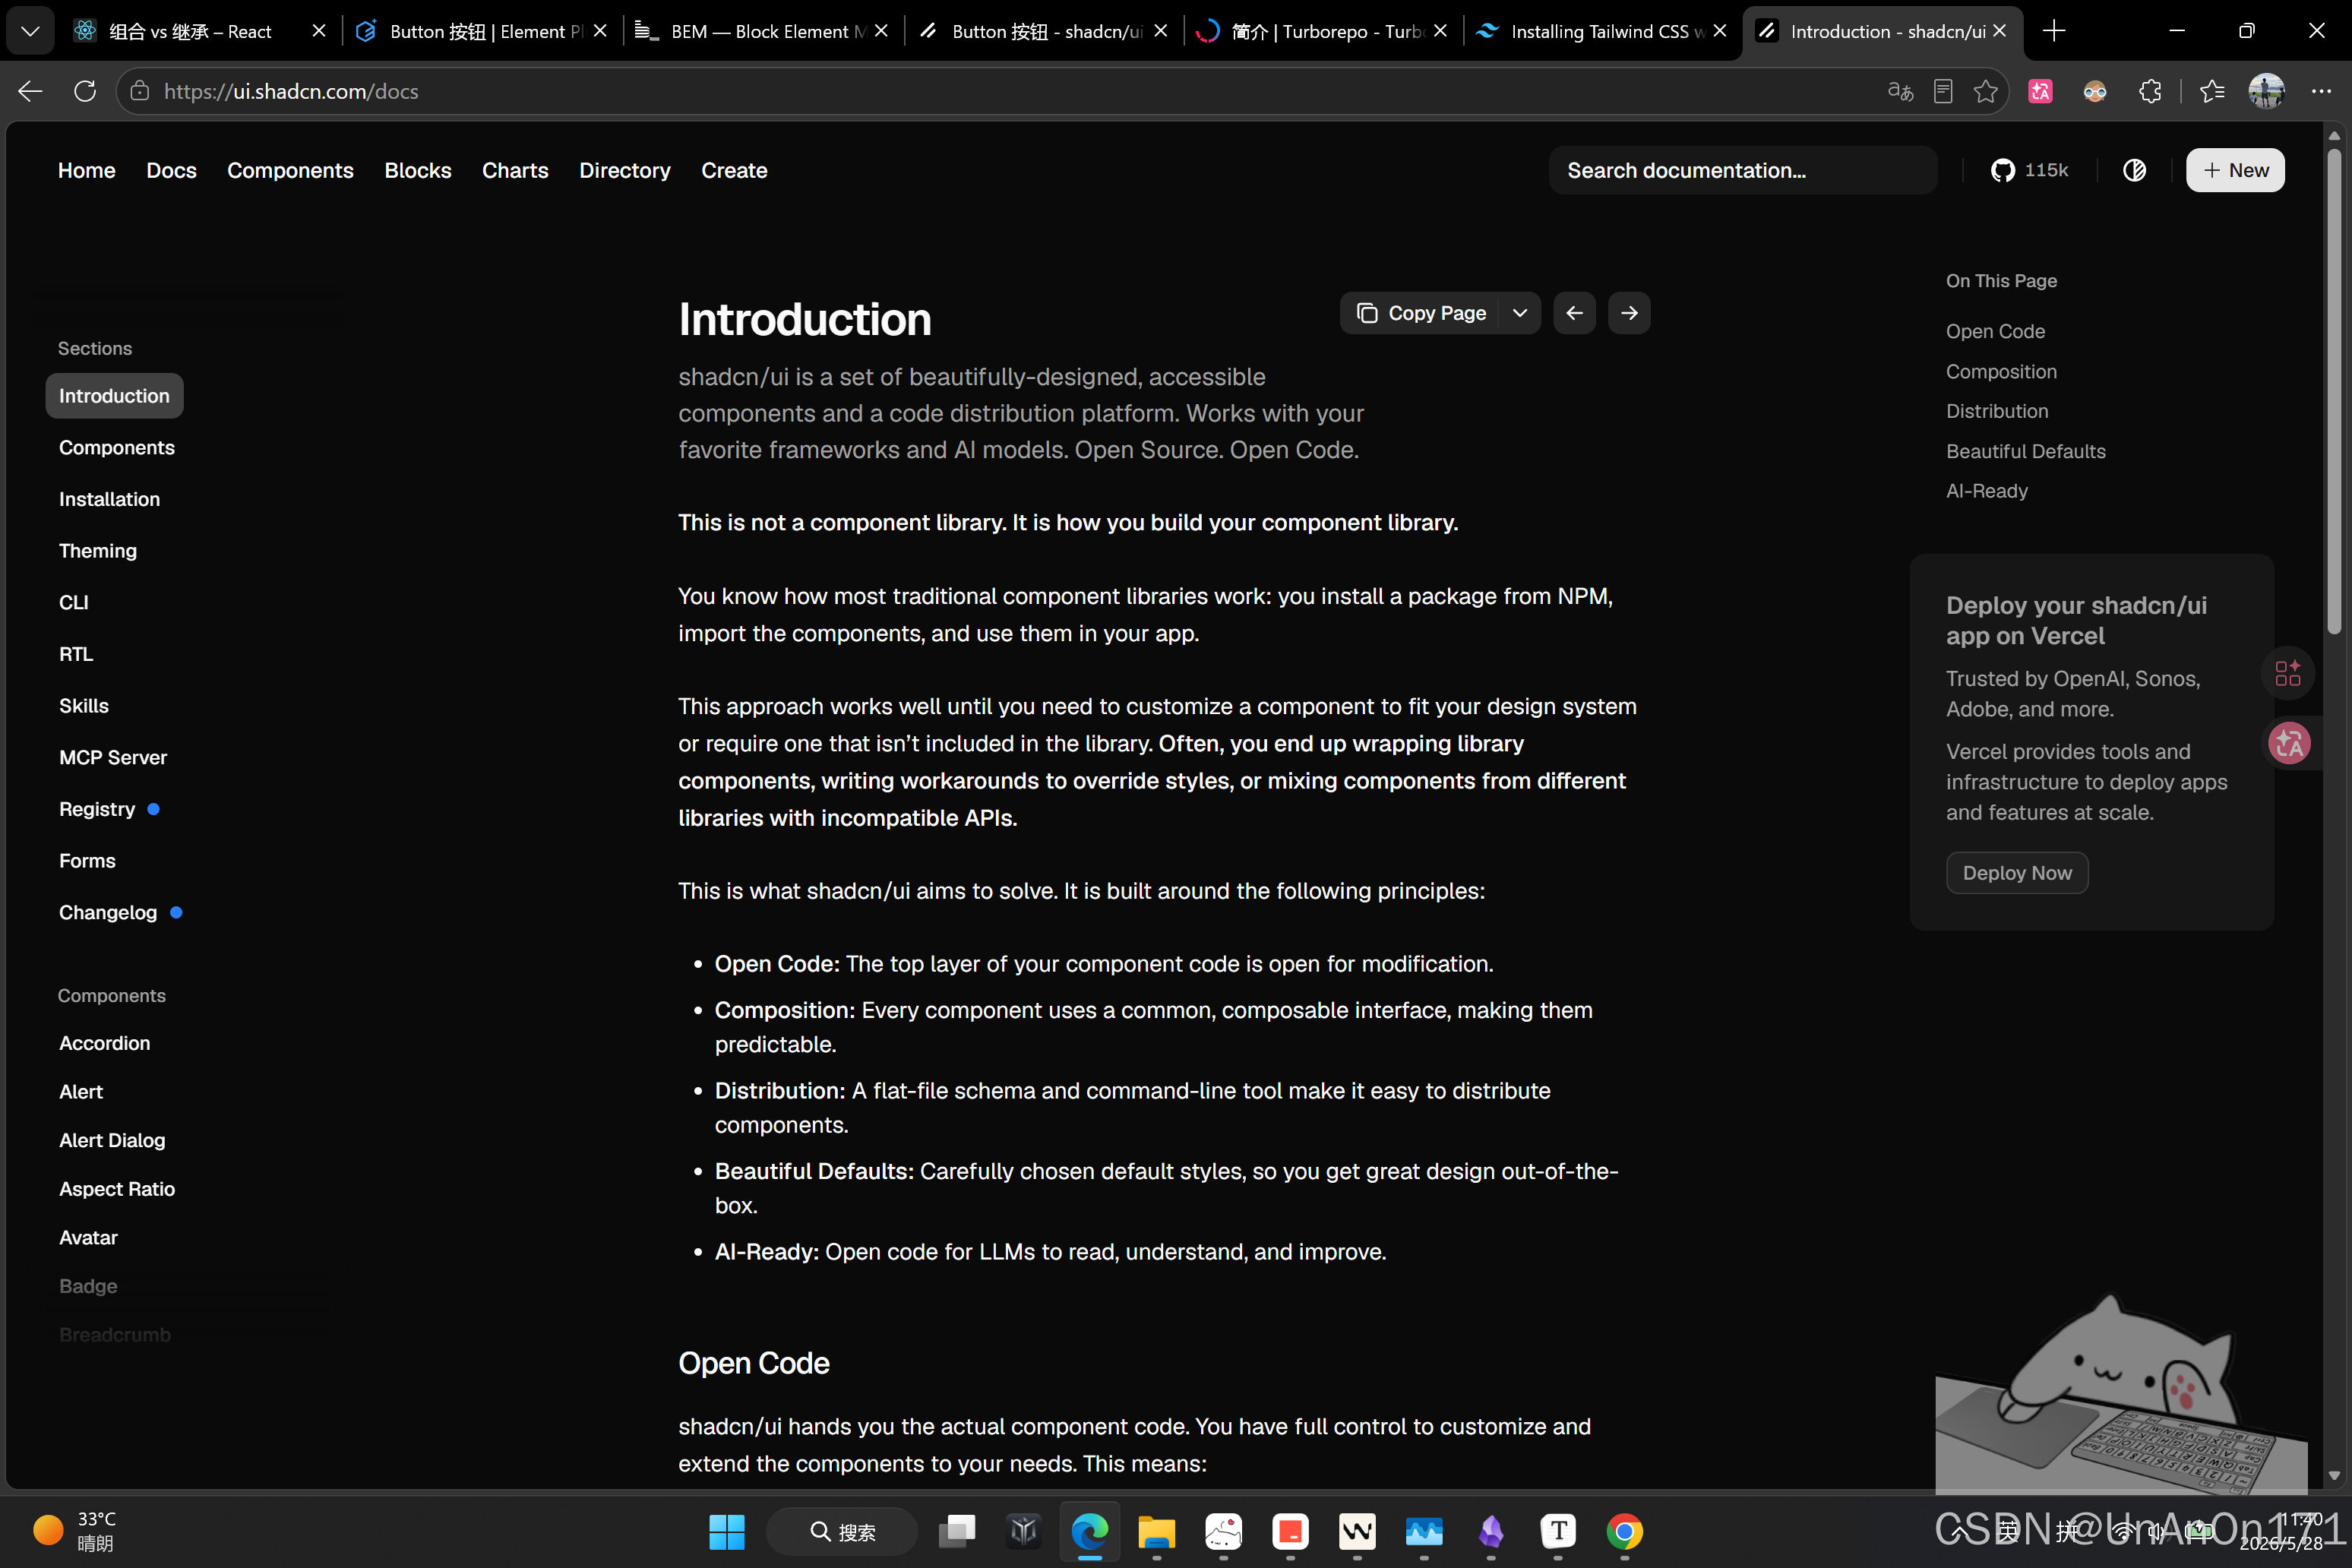Image resolution: width=2352 pixels, height=1568 pixels.
Task: Open Installation in the sidebar
Action: (x=109, y=499)
